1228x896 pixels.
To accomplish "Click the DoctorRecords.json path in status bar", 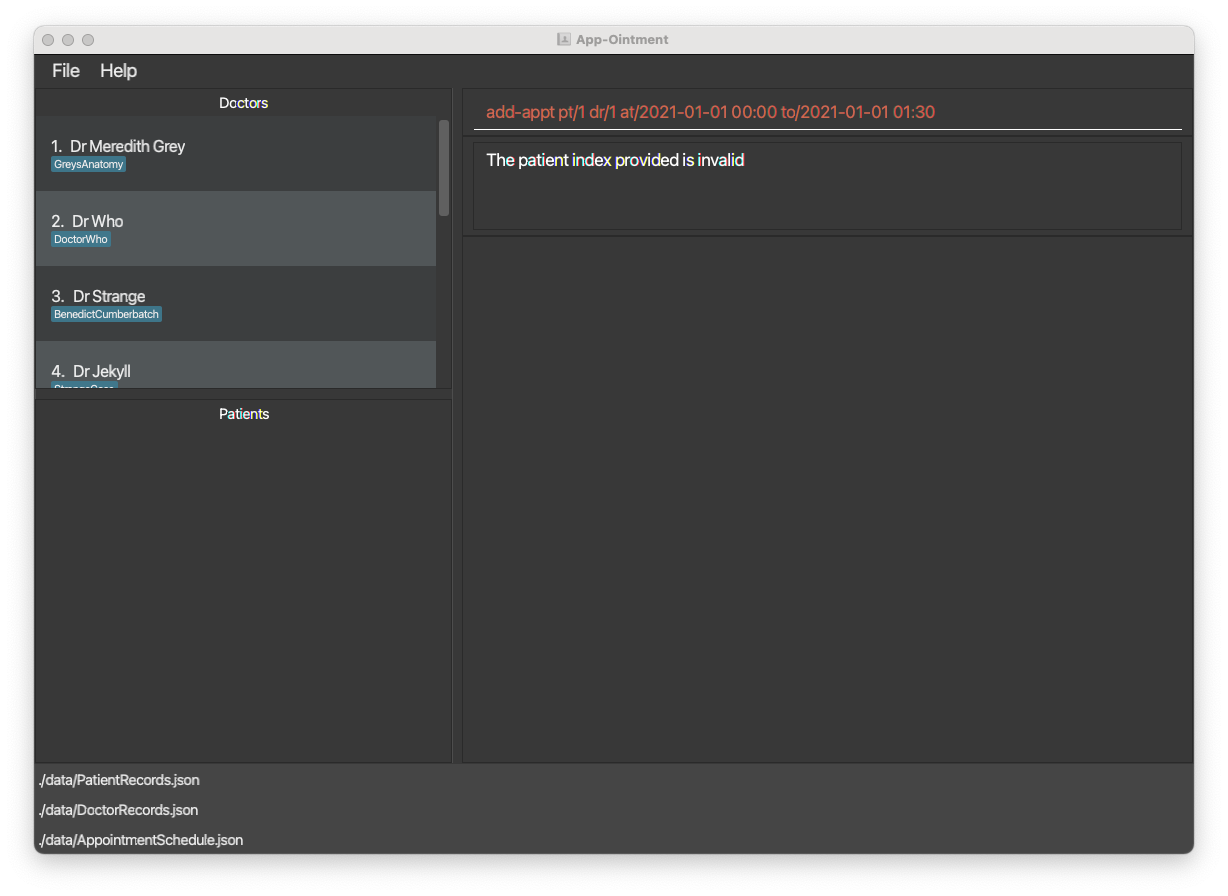I will click(118, 810).
